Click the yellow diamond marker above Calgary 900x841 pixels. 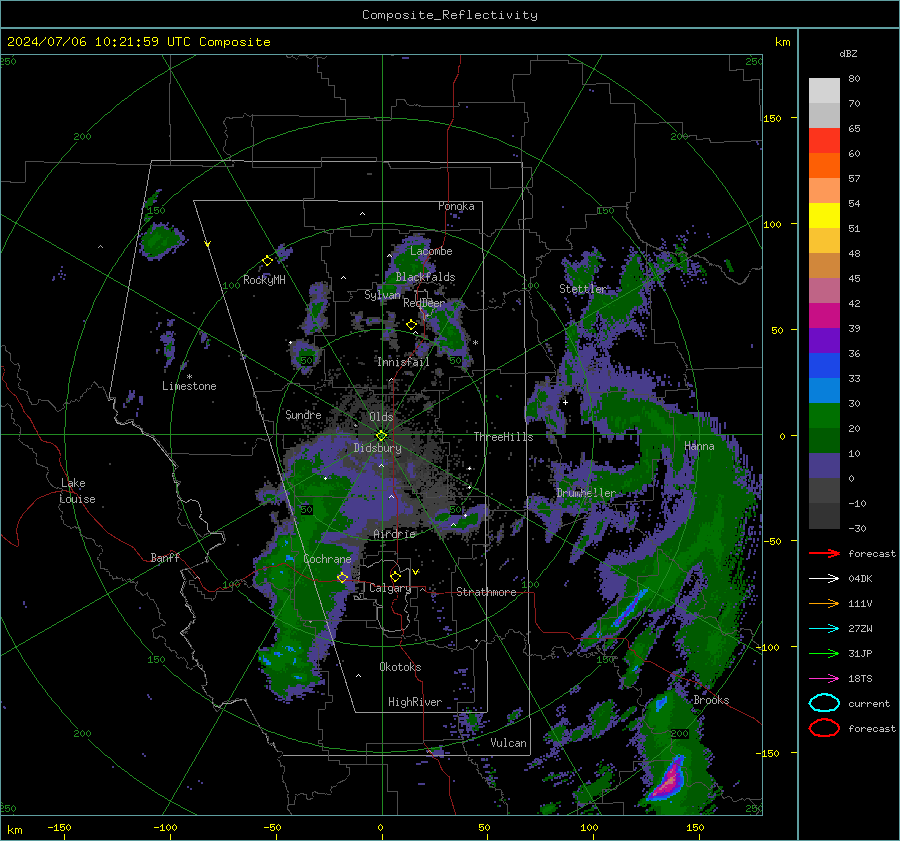click(395, 576)
